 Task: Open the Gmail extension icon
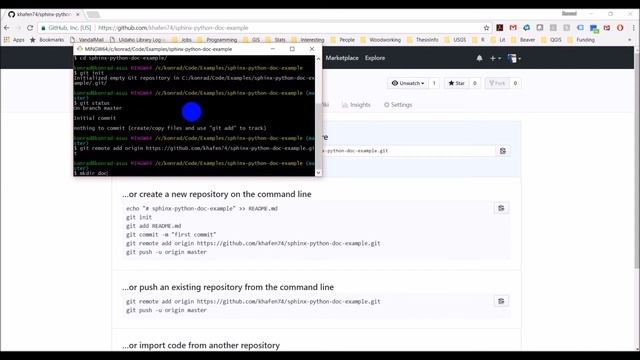513,28
